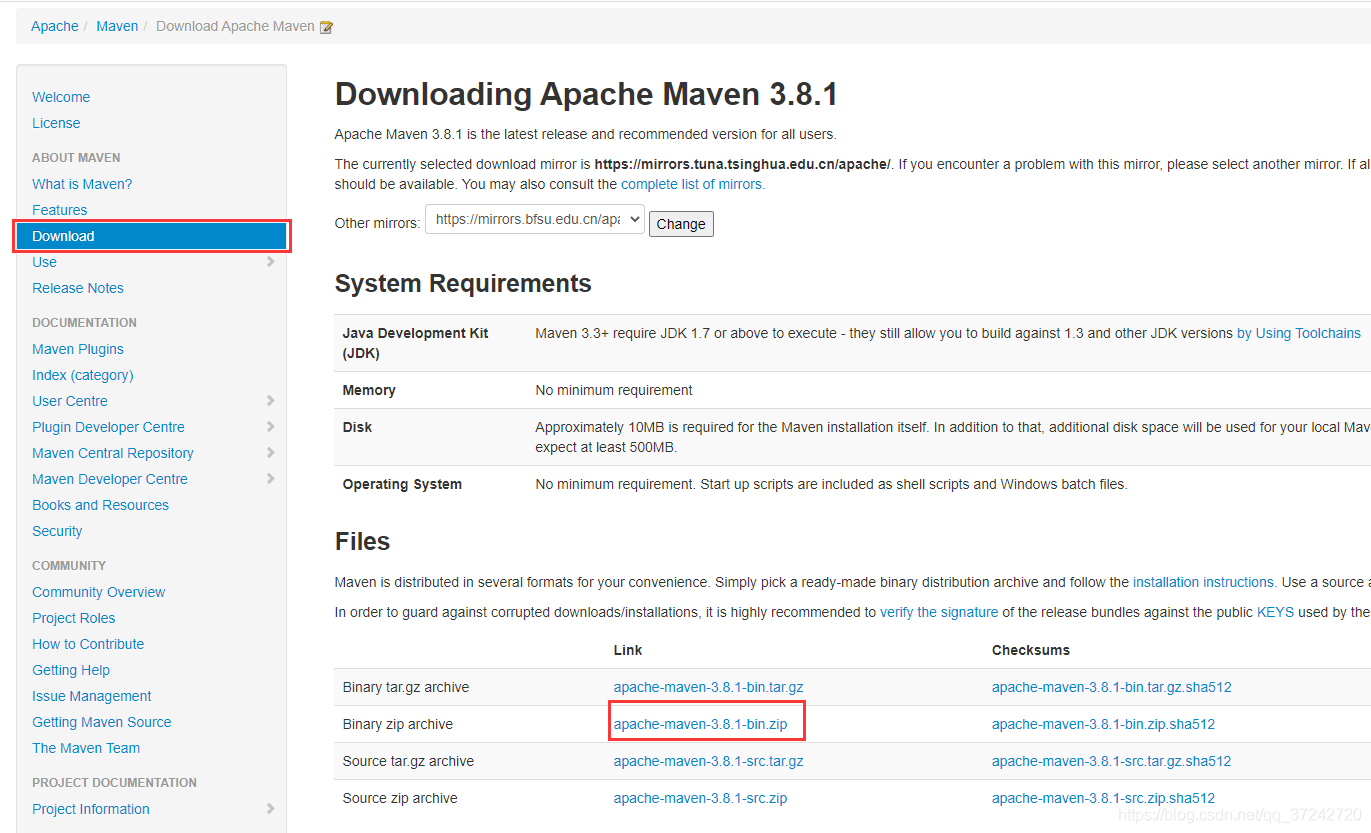Open the User Centre link
The height and width of the screenshot is (833, 1371).
point(70,401)
